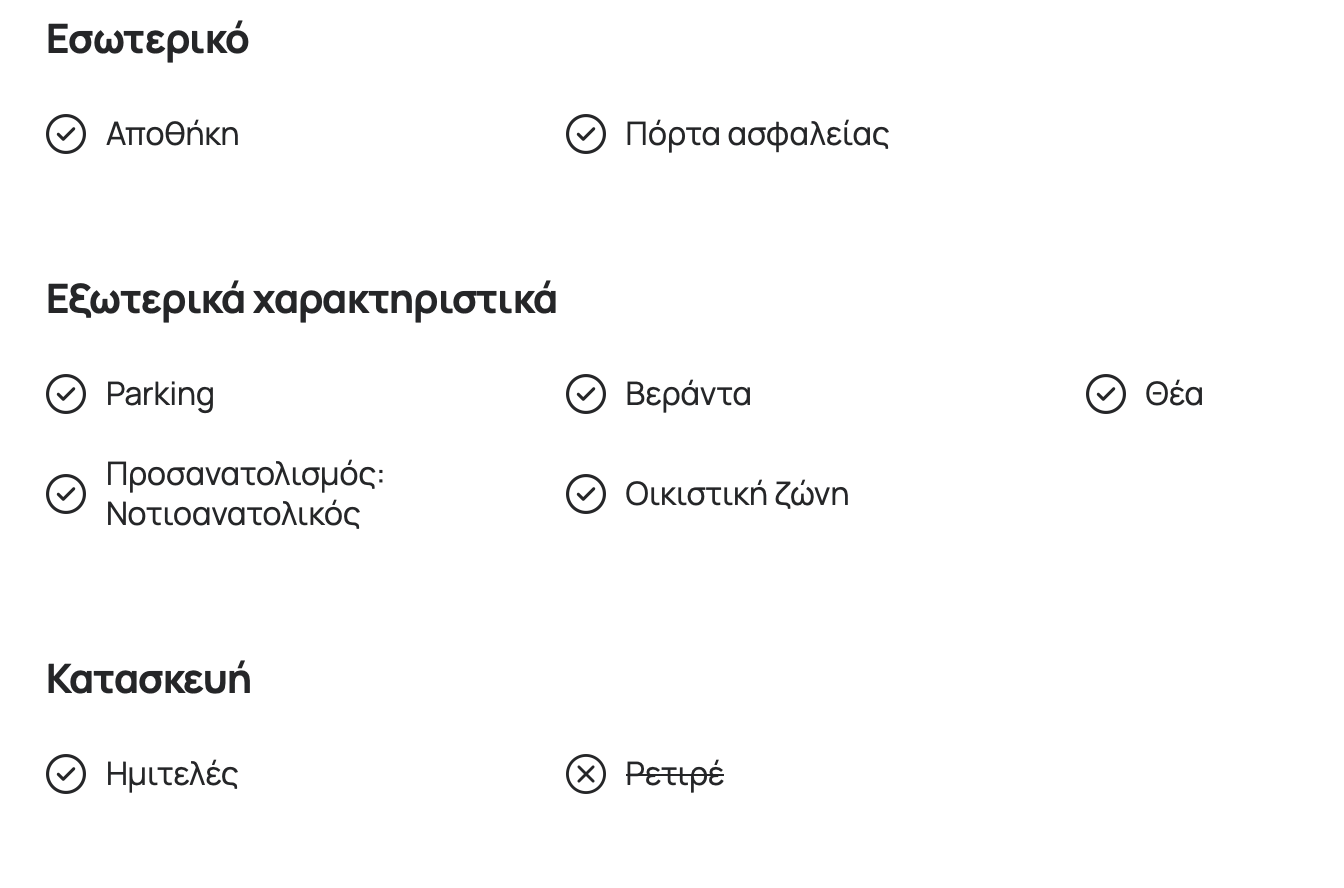
Task: Click the Προσανατολισμός: Νοτιοανατολικός text
Action: pos(245,494)
